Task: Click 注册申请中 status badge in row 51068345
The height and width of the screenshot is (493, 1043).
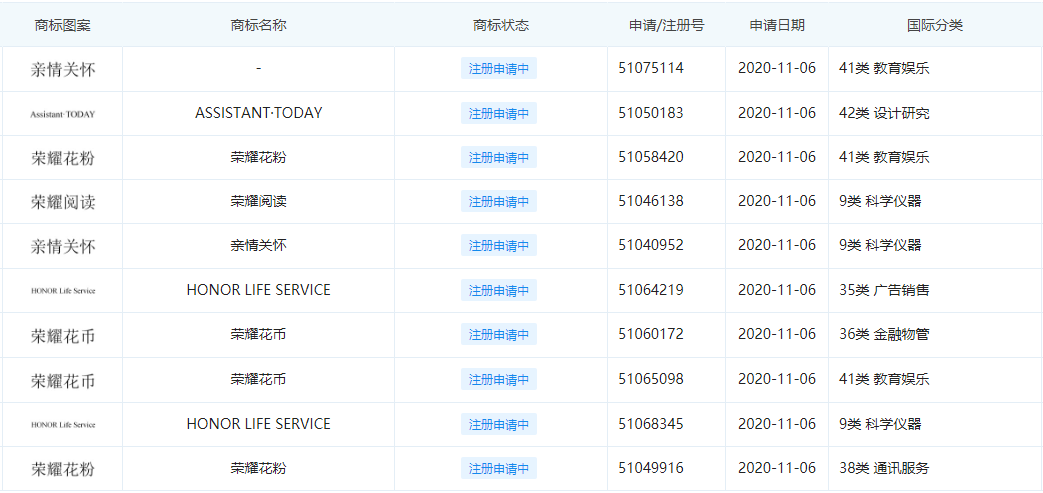Action: [499, 424]
